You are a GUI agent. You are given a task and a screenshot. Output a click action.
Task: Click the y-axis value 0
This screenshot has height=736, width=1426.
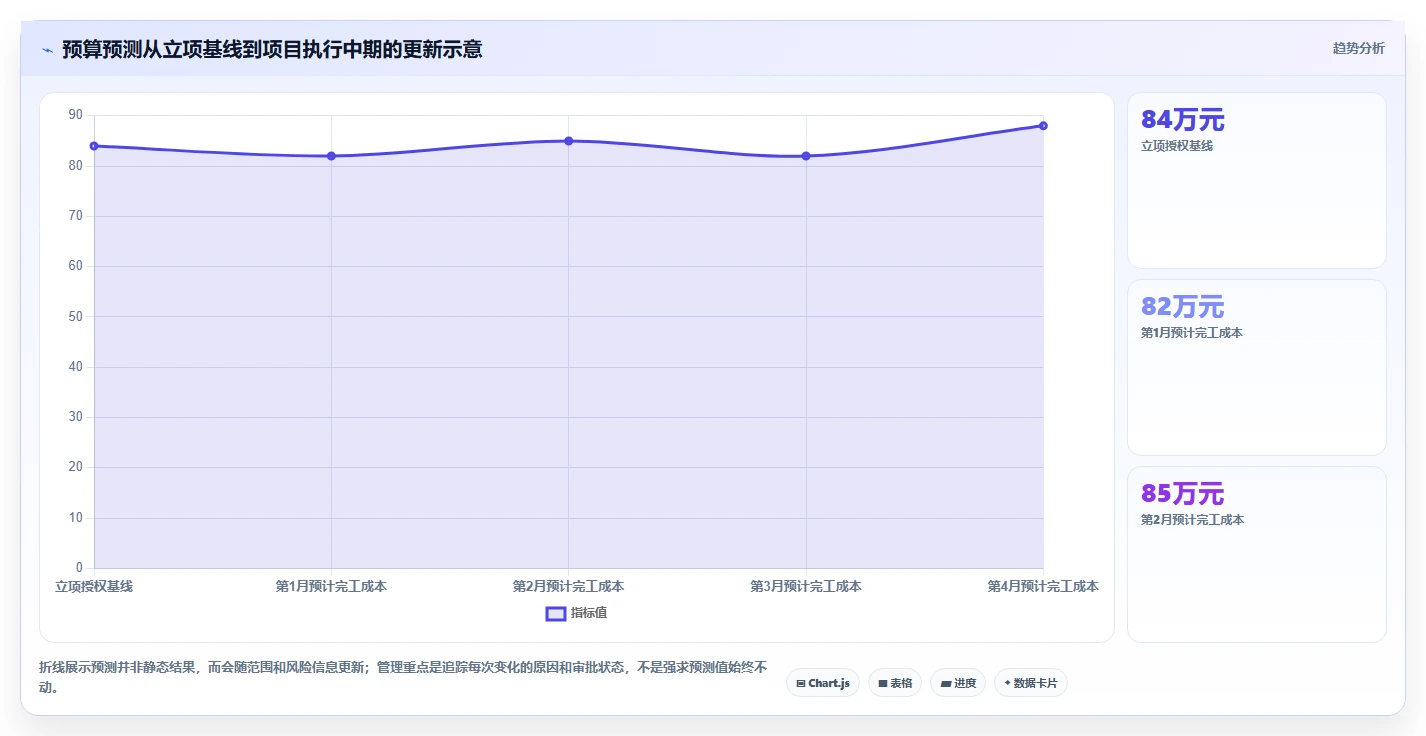tap(80, 568)
